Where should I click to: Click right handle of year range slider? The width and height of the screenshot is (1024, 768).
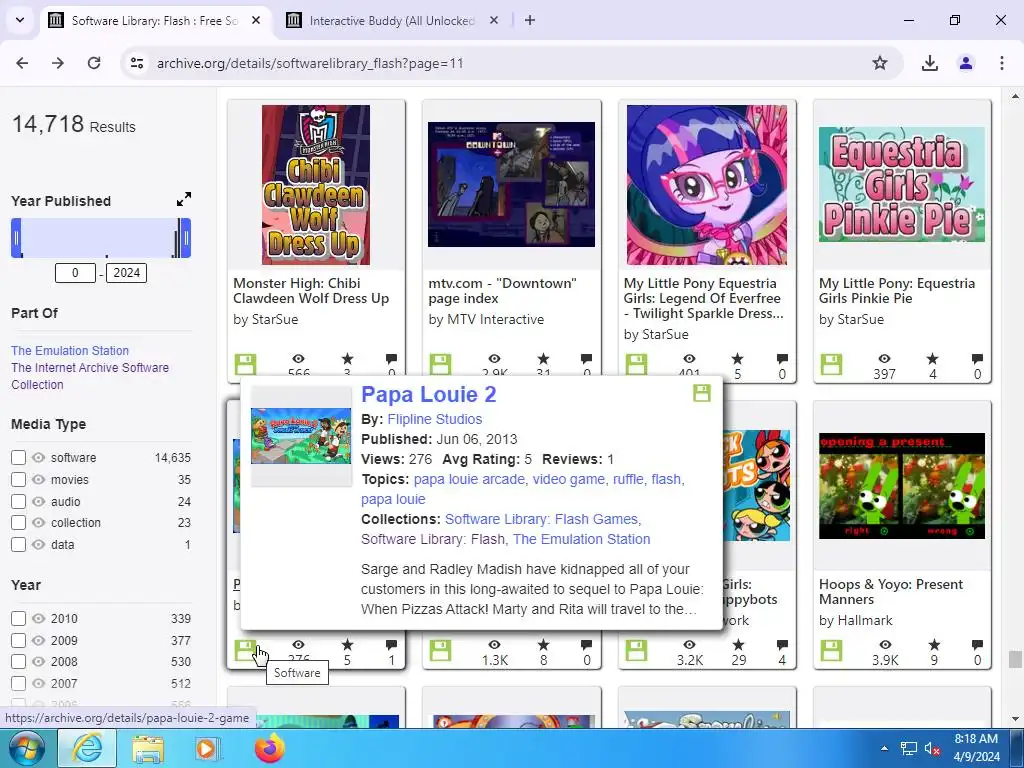[x=185, y=238]
